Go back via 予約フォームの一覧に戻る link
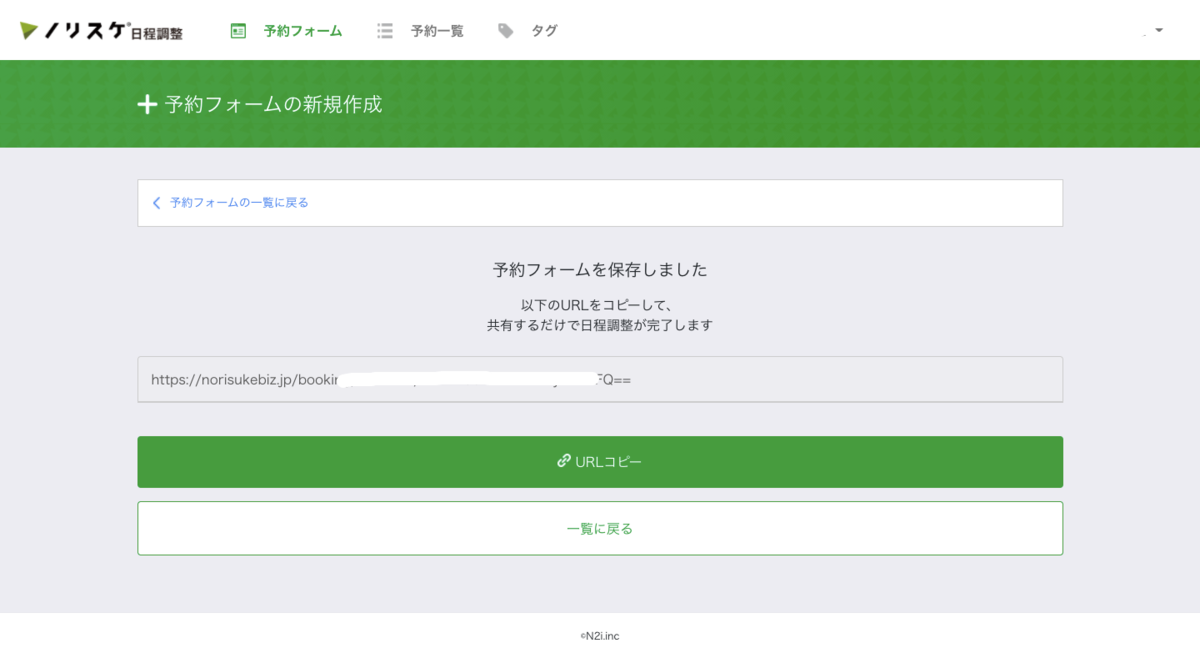1200x658 pixels. [239, 203]
